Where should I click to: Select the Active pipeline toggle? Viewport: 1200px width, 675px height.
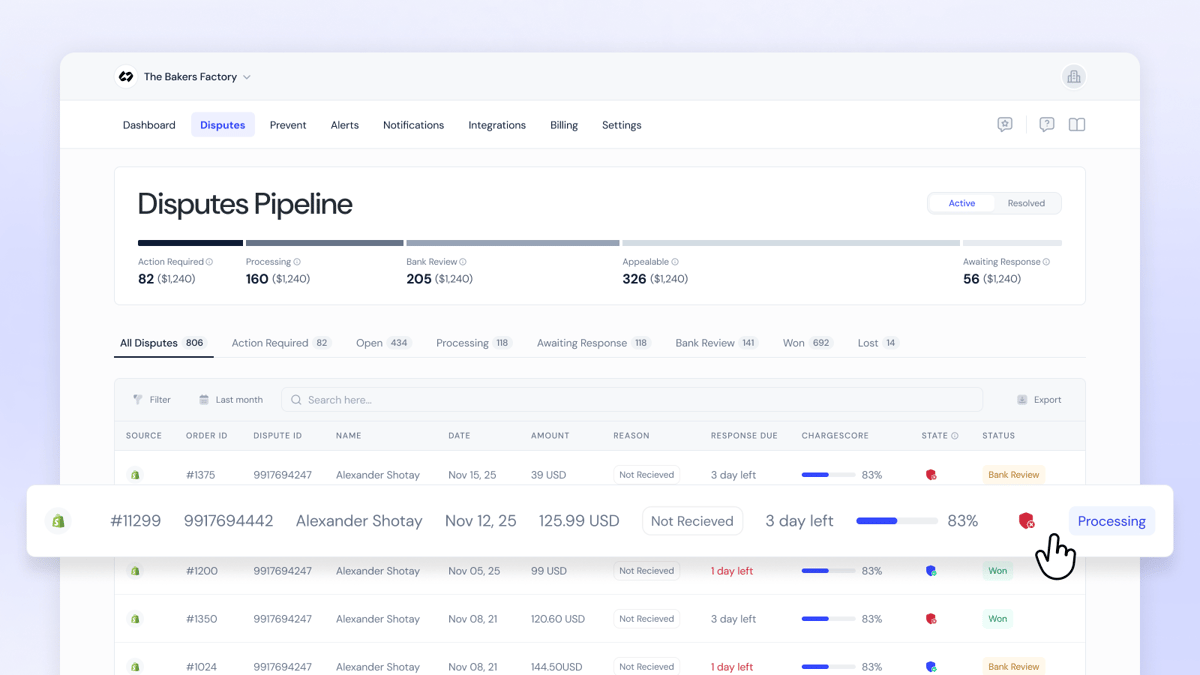click(x=962, y=203)
